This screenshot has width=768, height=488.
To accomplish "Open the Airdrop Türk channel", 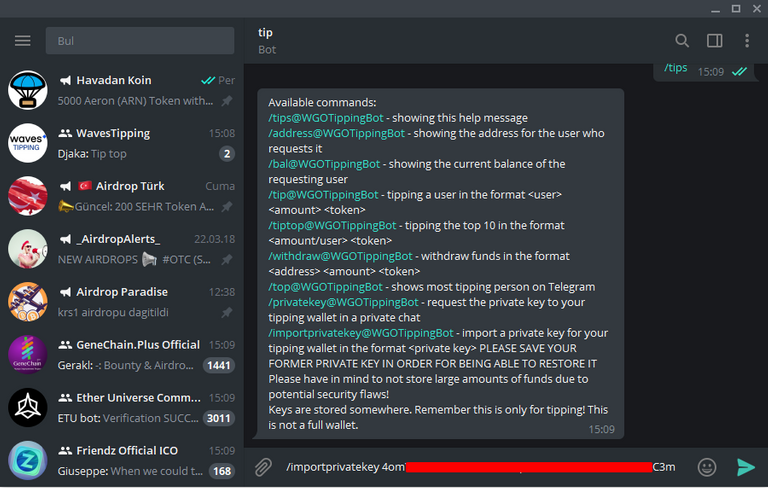I will (122, 196).
